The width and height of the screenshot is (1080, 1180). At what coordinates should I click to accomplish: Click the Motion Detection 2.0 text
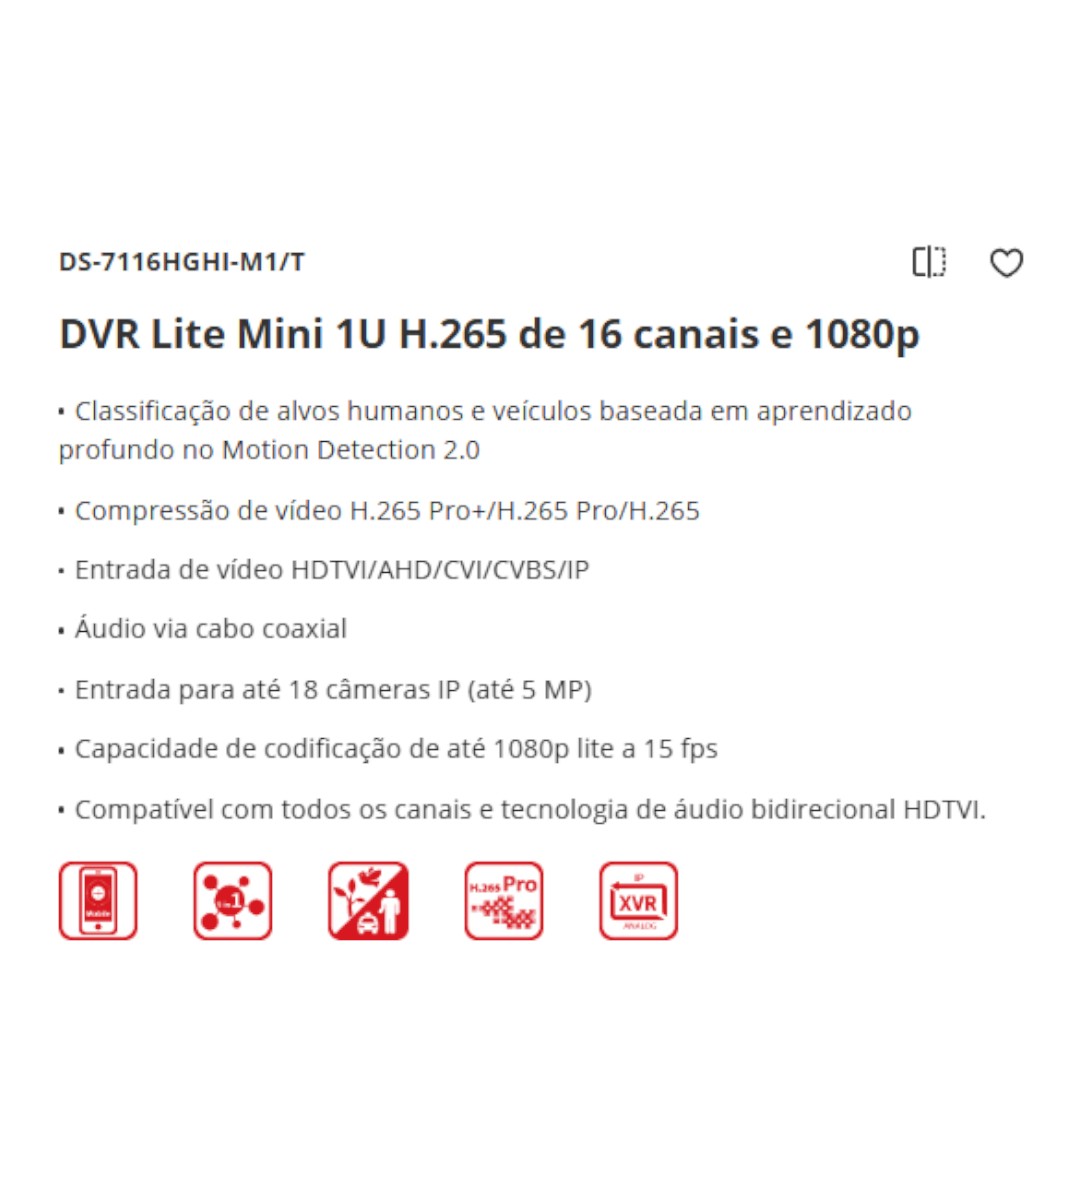(x=351, y=450)
